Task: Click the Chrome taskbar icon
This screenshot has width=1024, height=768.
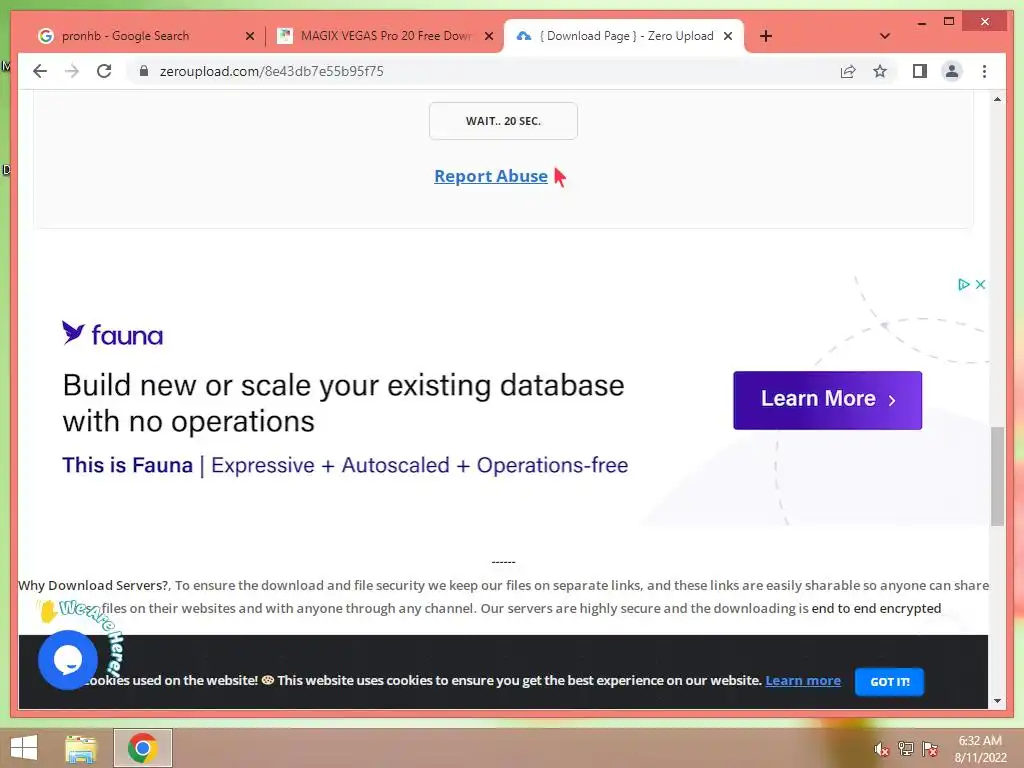Action: click(x=142, y=748)
